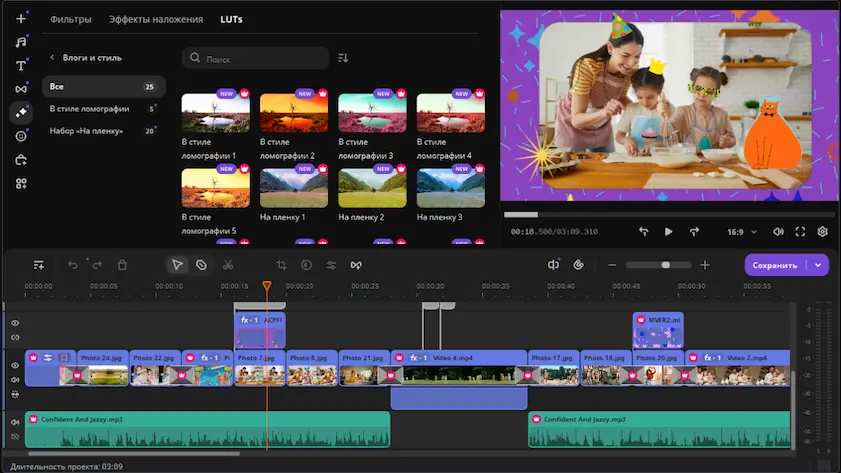Toggle visibility of the top overlay track
The height and width of the screenshot is (473, 841).
click(x=15, y=323)
